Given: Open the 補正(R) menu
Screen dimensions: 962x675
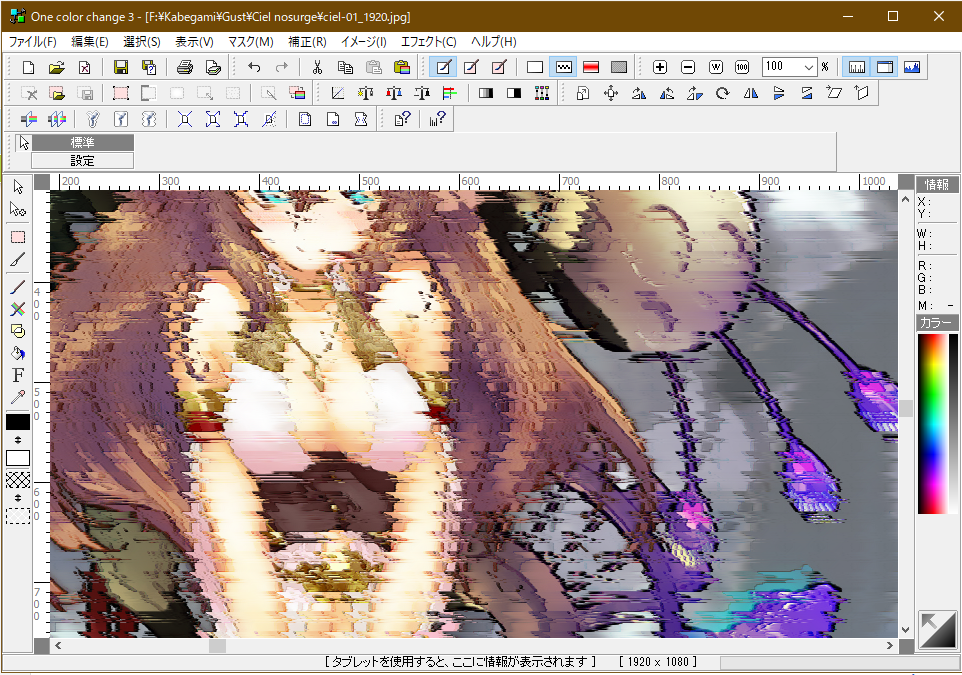Looking at the screenshot, I should click(x=307, y=42).
